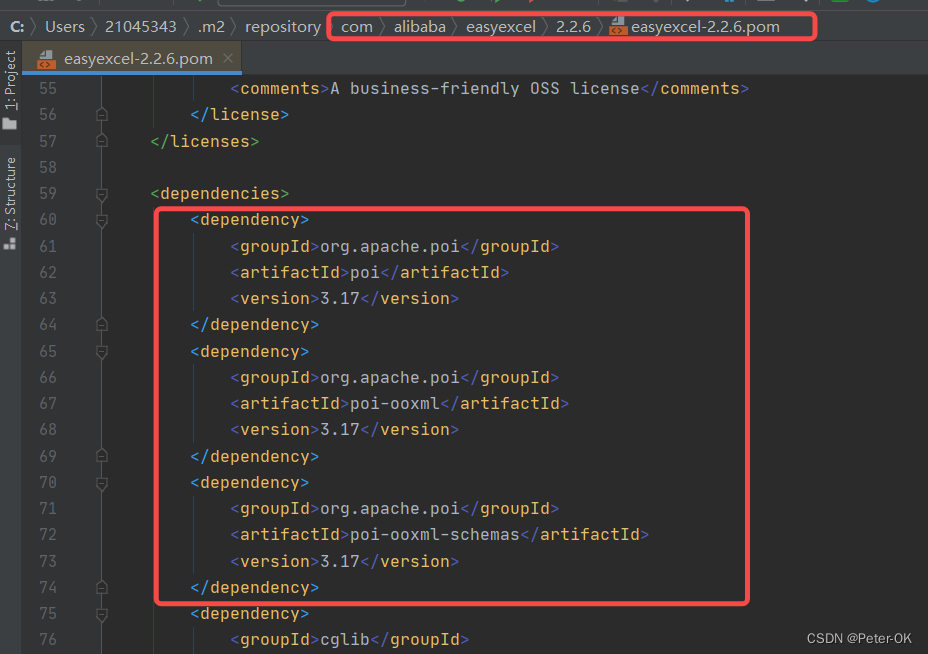Click the Maven pom icon on the editor tab
928x654 pixels.
(44, 59)
